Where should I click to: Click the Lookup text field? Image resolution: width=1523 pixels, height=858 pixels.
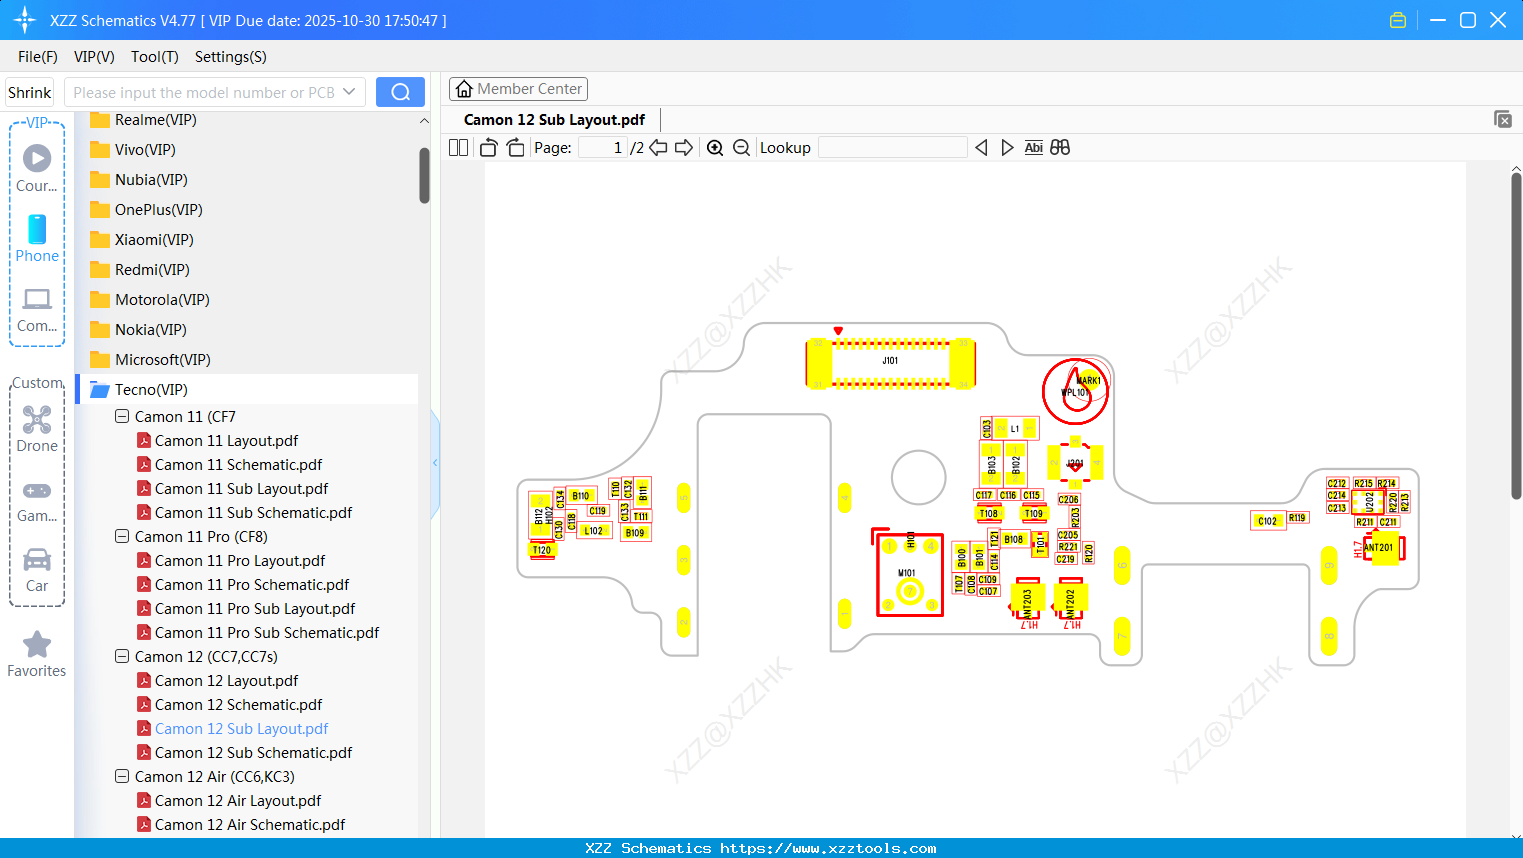pos(893,148)
